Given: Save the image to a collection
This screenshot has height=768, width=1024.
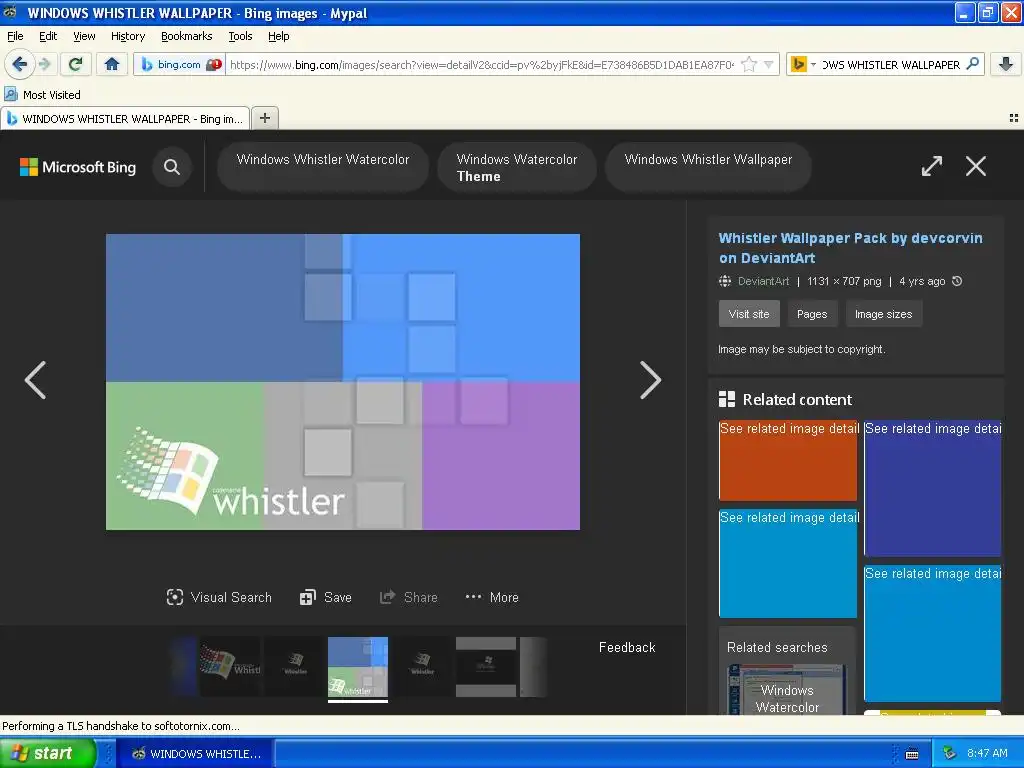Looking at the screenshot, I should (326, 597).
